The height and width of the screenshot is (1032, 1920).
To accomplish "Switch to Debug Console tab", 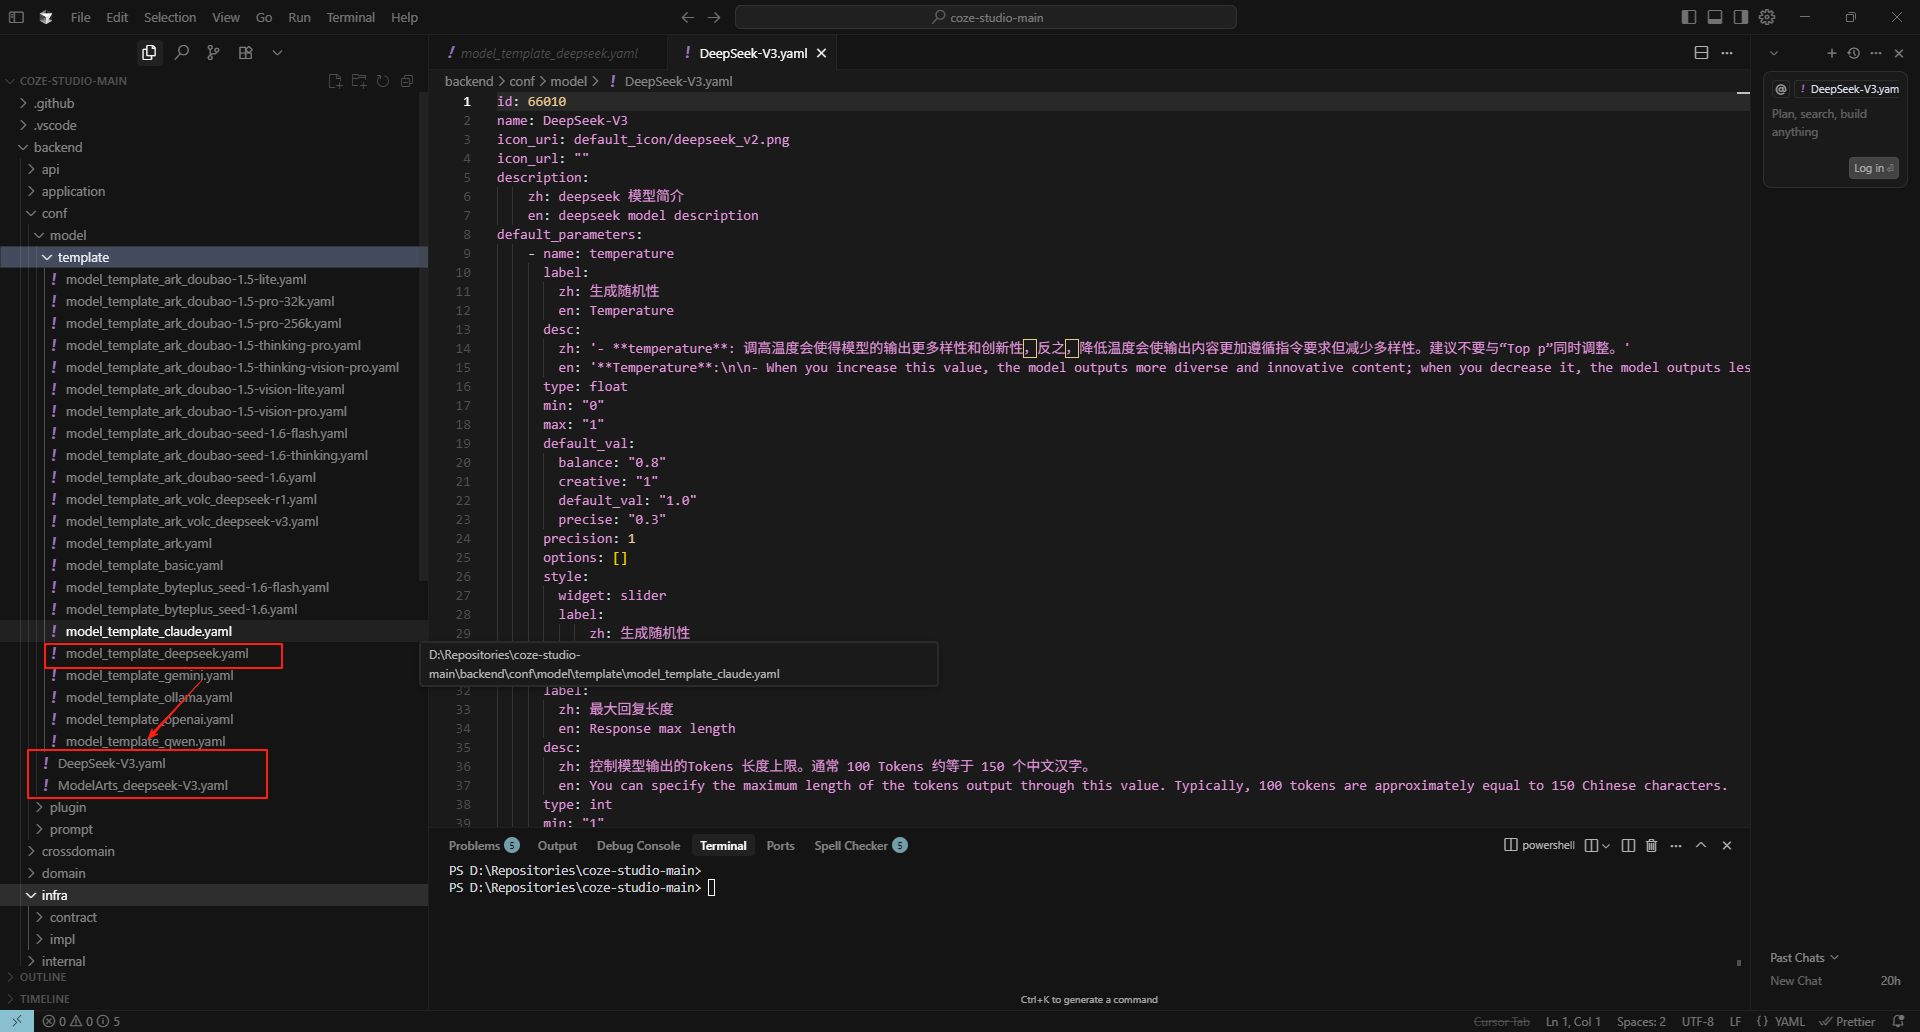I will coord(638,845).
